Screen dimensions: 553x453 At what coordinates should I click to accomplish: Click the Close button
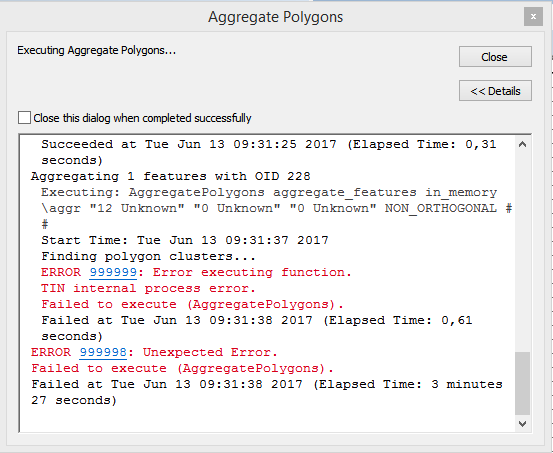pyautogui.click(x=495, y=56)
